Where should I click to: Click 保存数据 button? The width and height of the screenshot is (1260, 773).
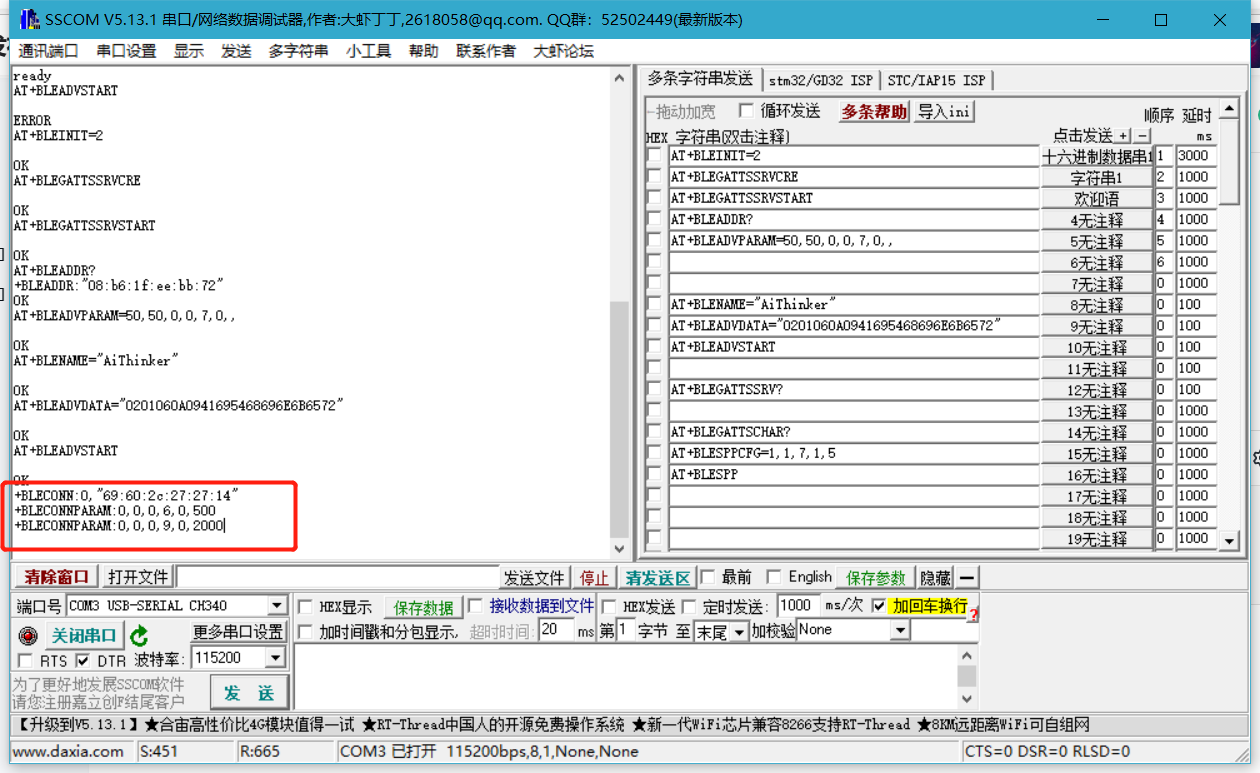tap(424, 608)
